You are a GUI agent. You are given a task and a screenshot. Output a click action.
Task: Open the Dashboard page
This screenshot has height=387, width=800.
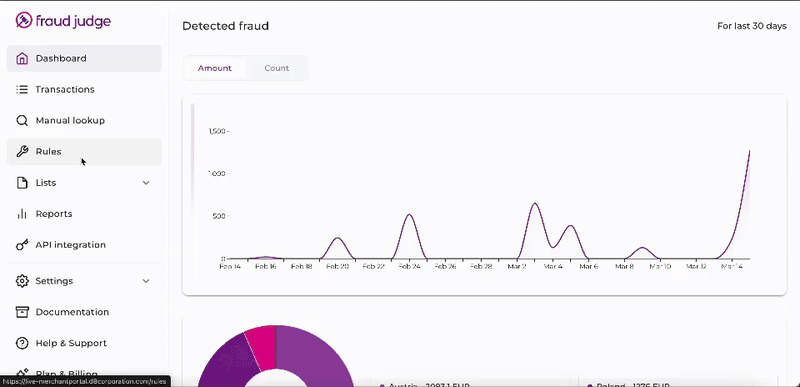coord(84,58)
